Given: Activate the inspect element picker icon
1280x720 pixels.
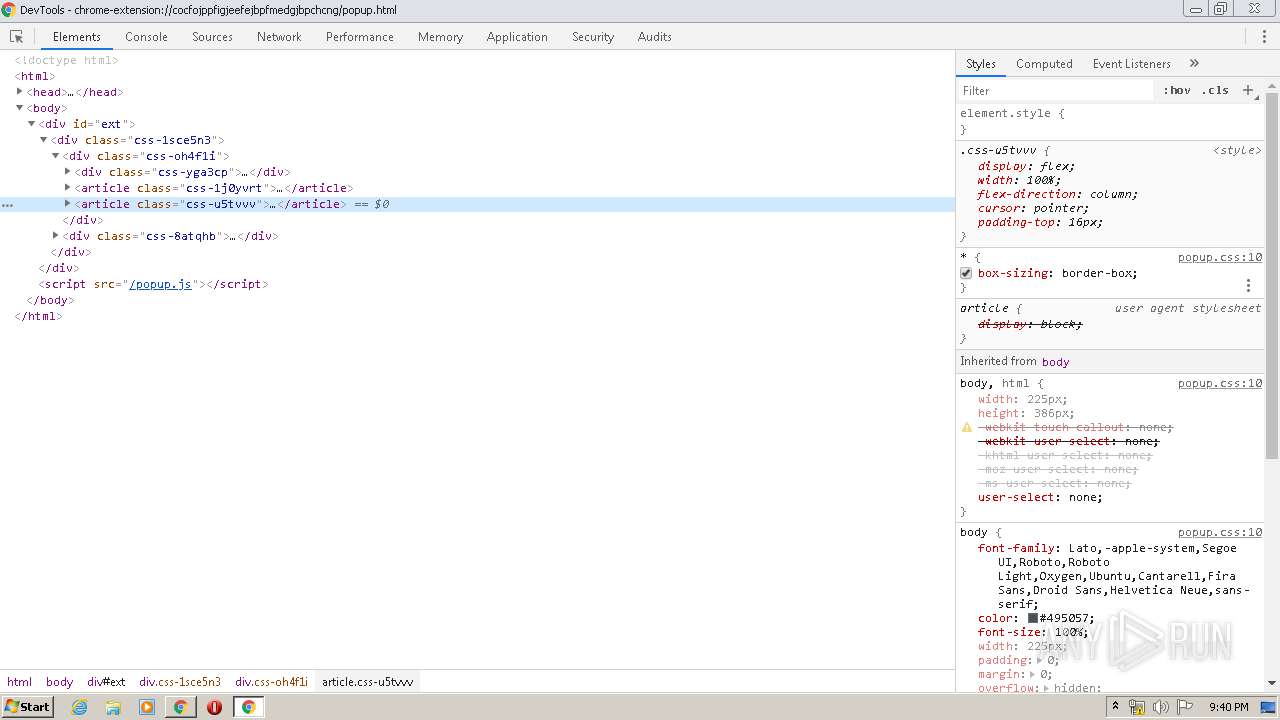Looking at the screenshot, I should [16, 36].
